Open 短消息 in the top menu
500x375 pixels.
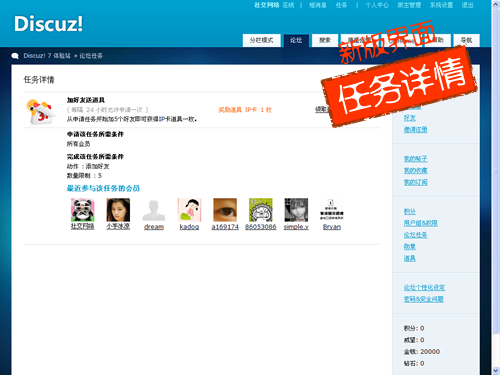pos(318,5)
